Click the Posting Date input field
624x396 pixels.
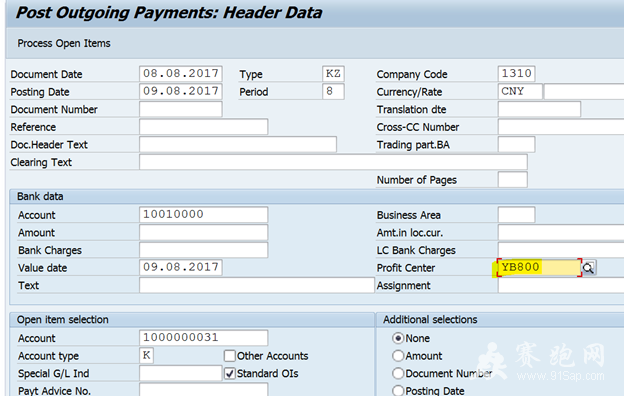tap(181, 92)
